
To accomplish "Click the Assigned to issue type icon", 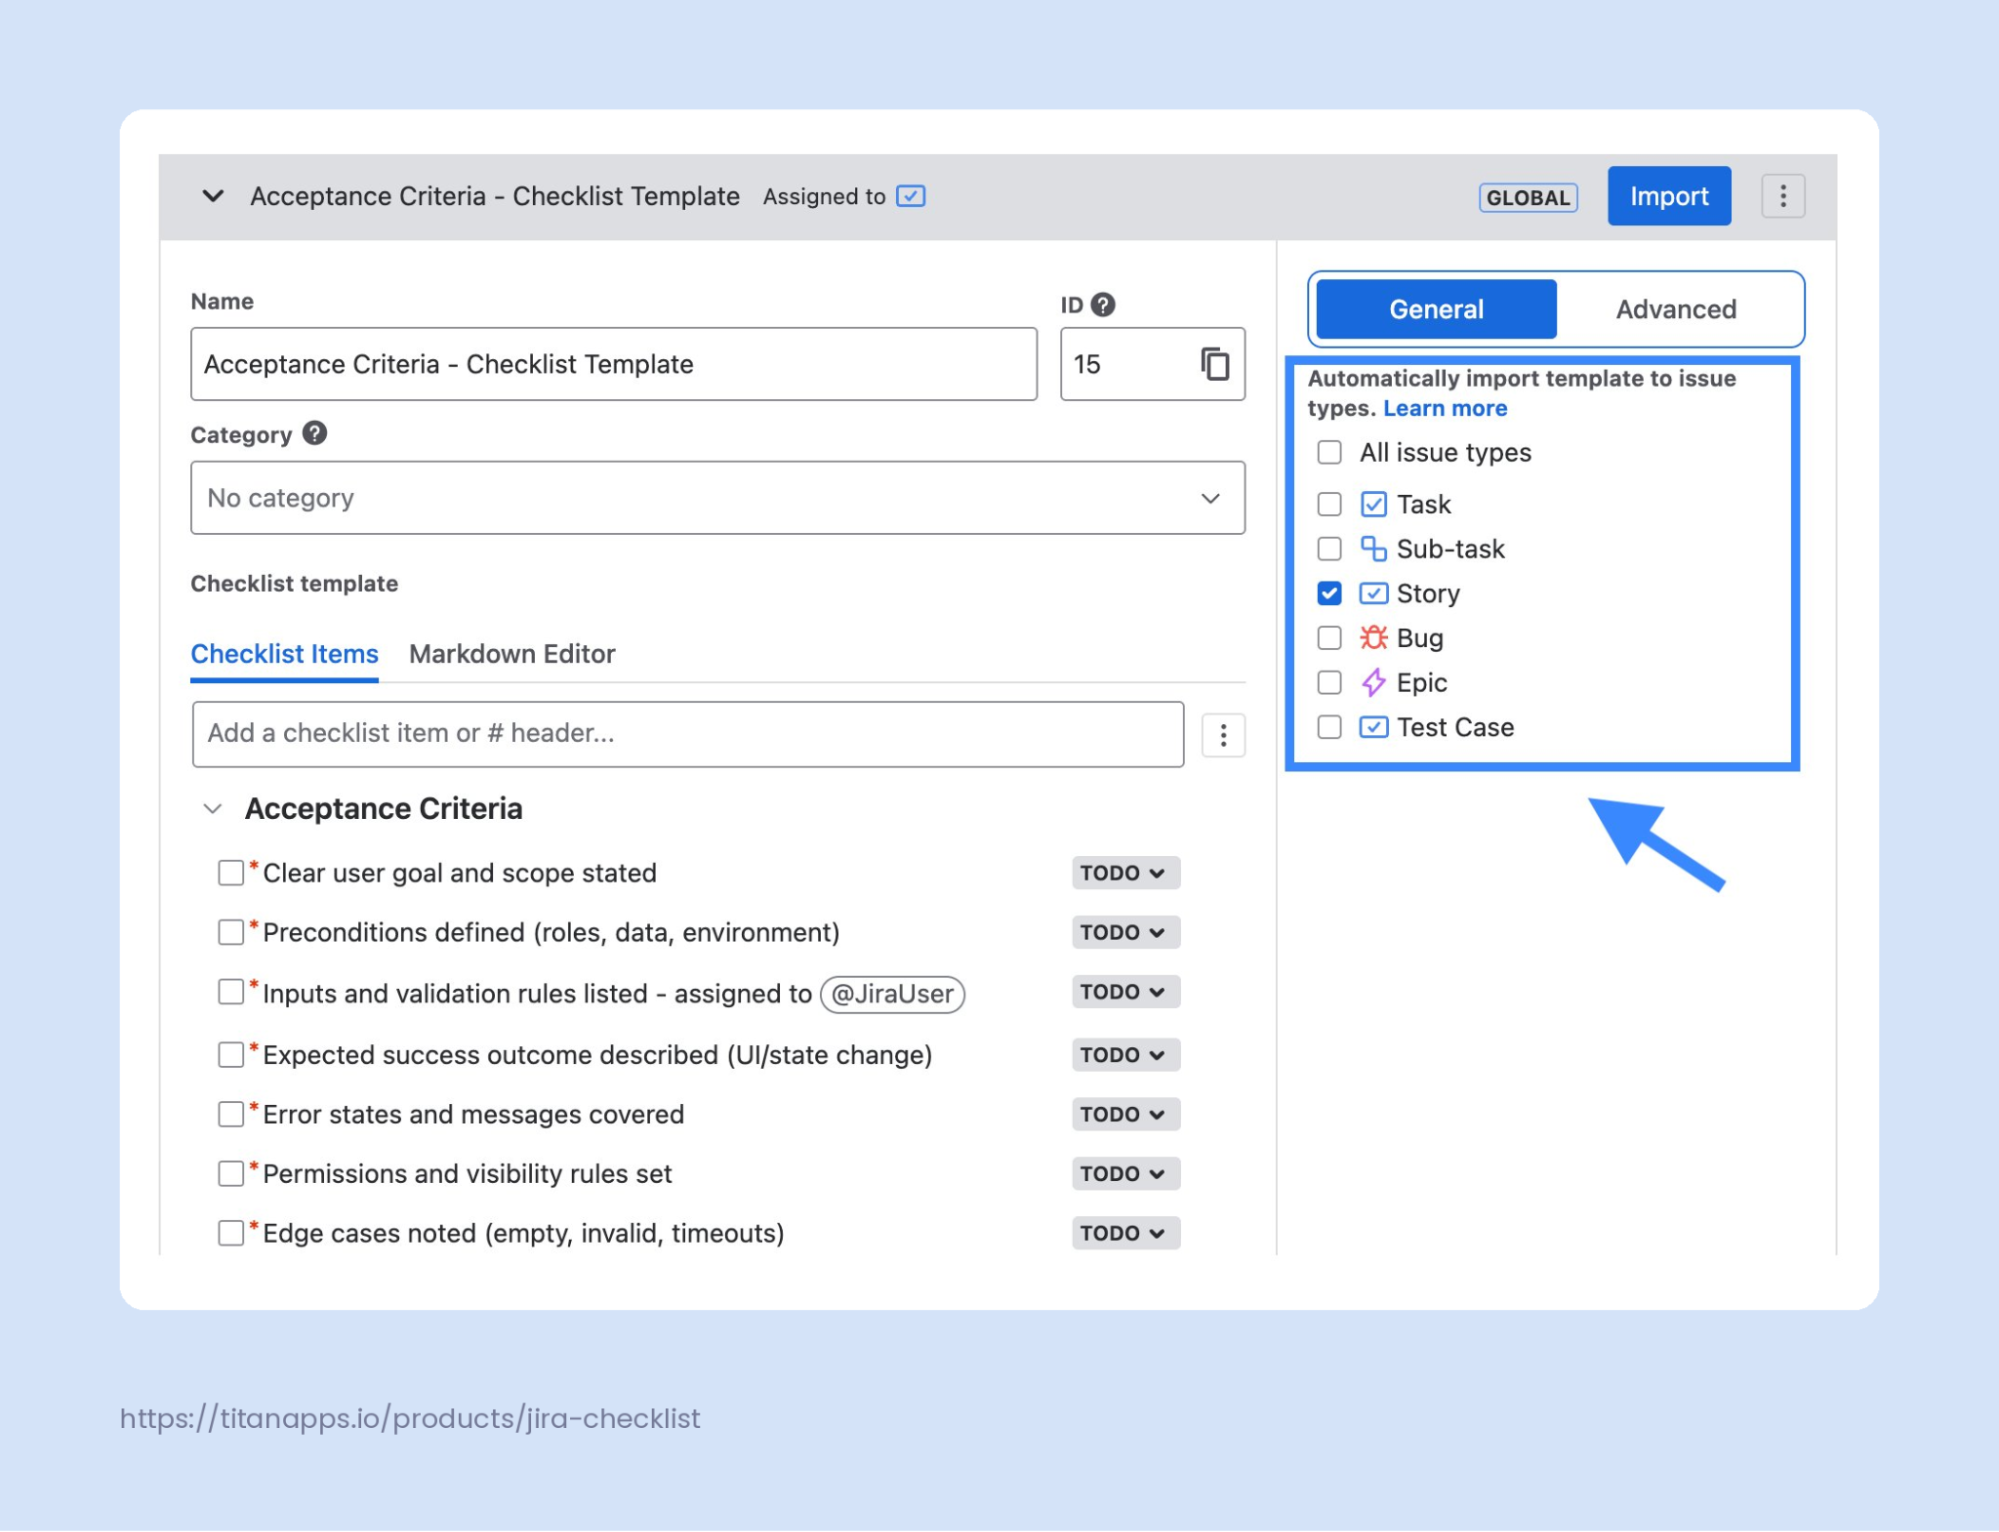I will tap(910, 196).
